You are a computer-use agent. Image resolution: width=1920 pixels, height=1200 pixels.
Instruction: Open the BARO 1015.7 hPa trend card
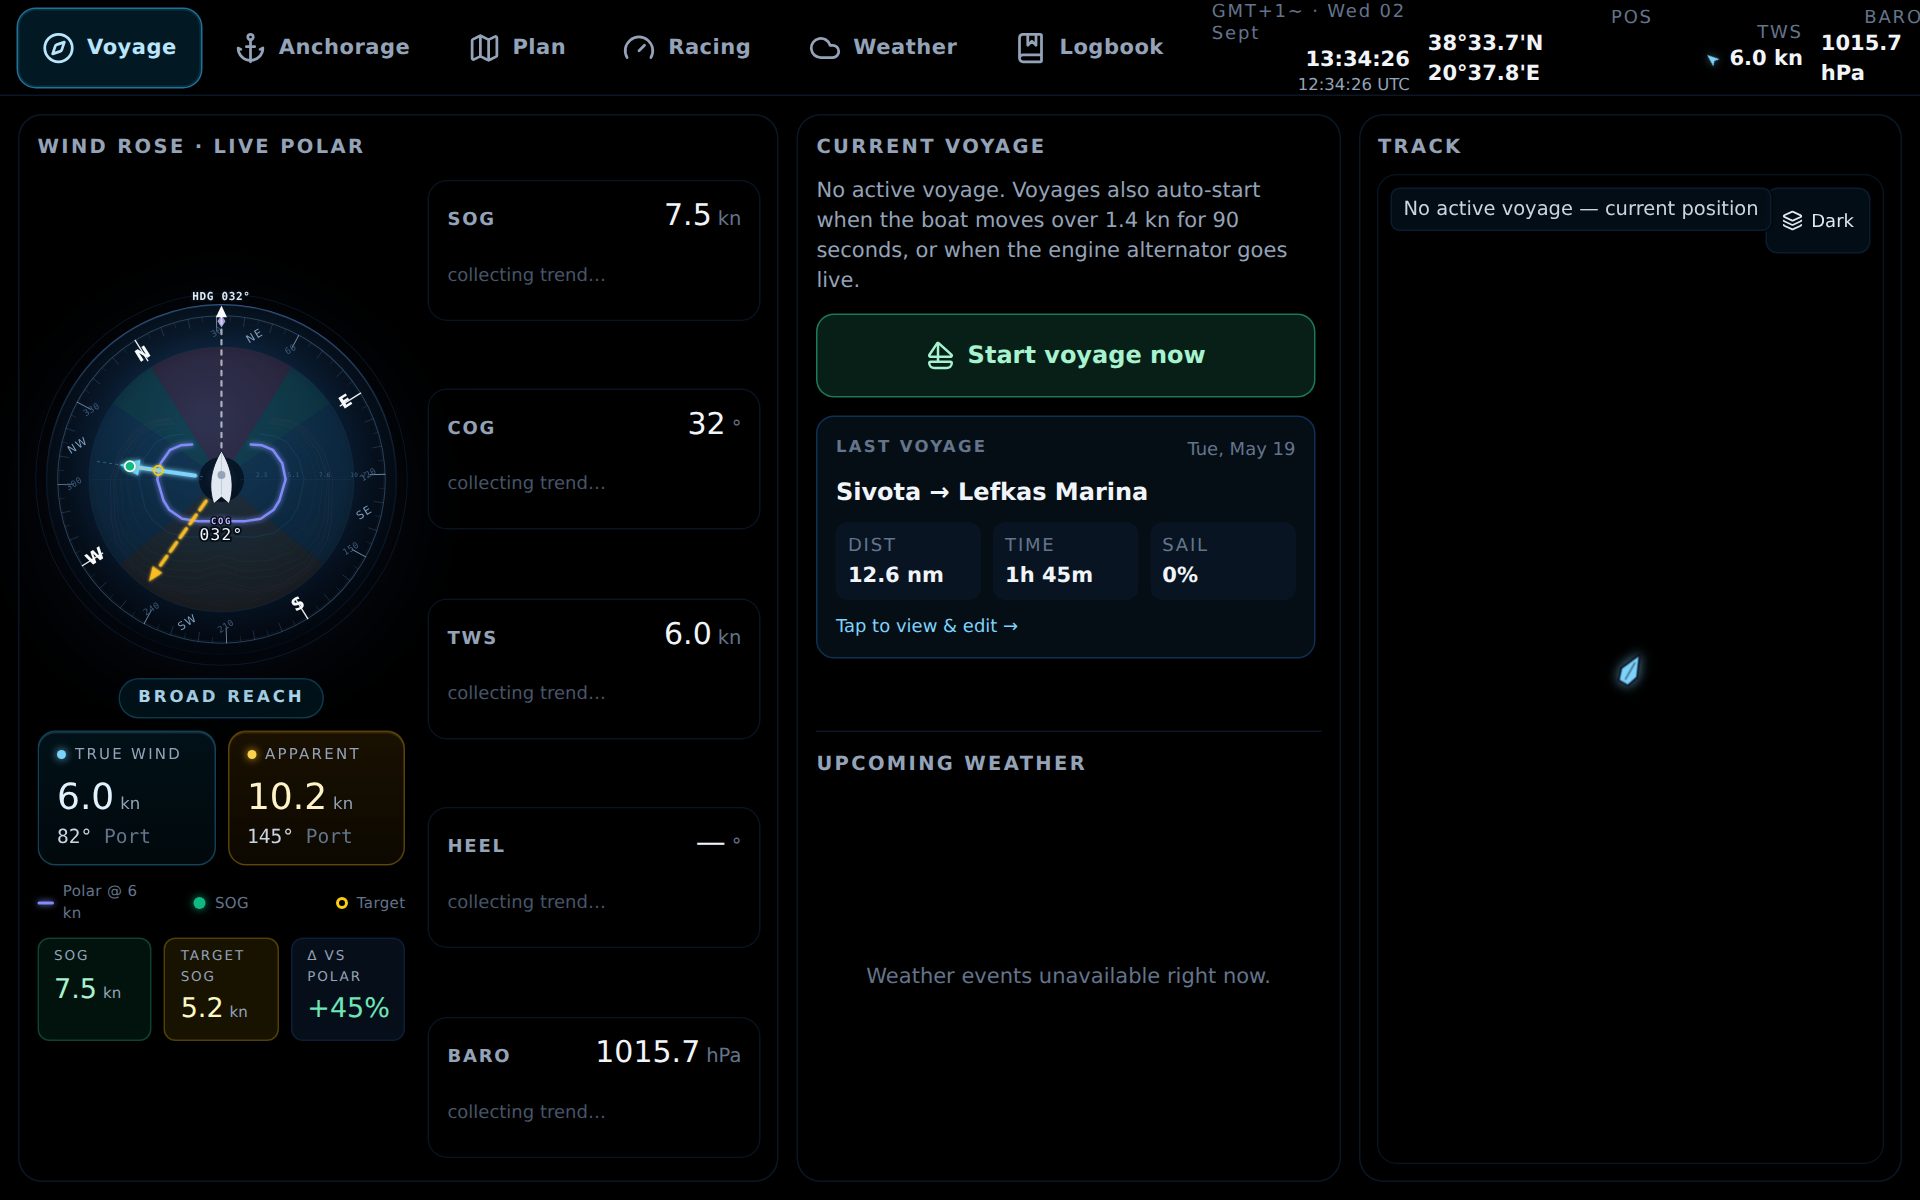[594, 1087]
